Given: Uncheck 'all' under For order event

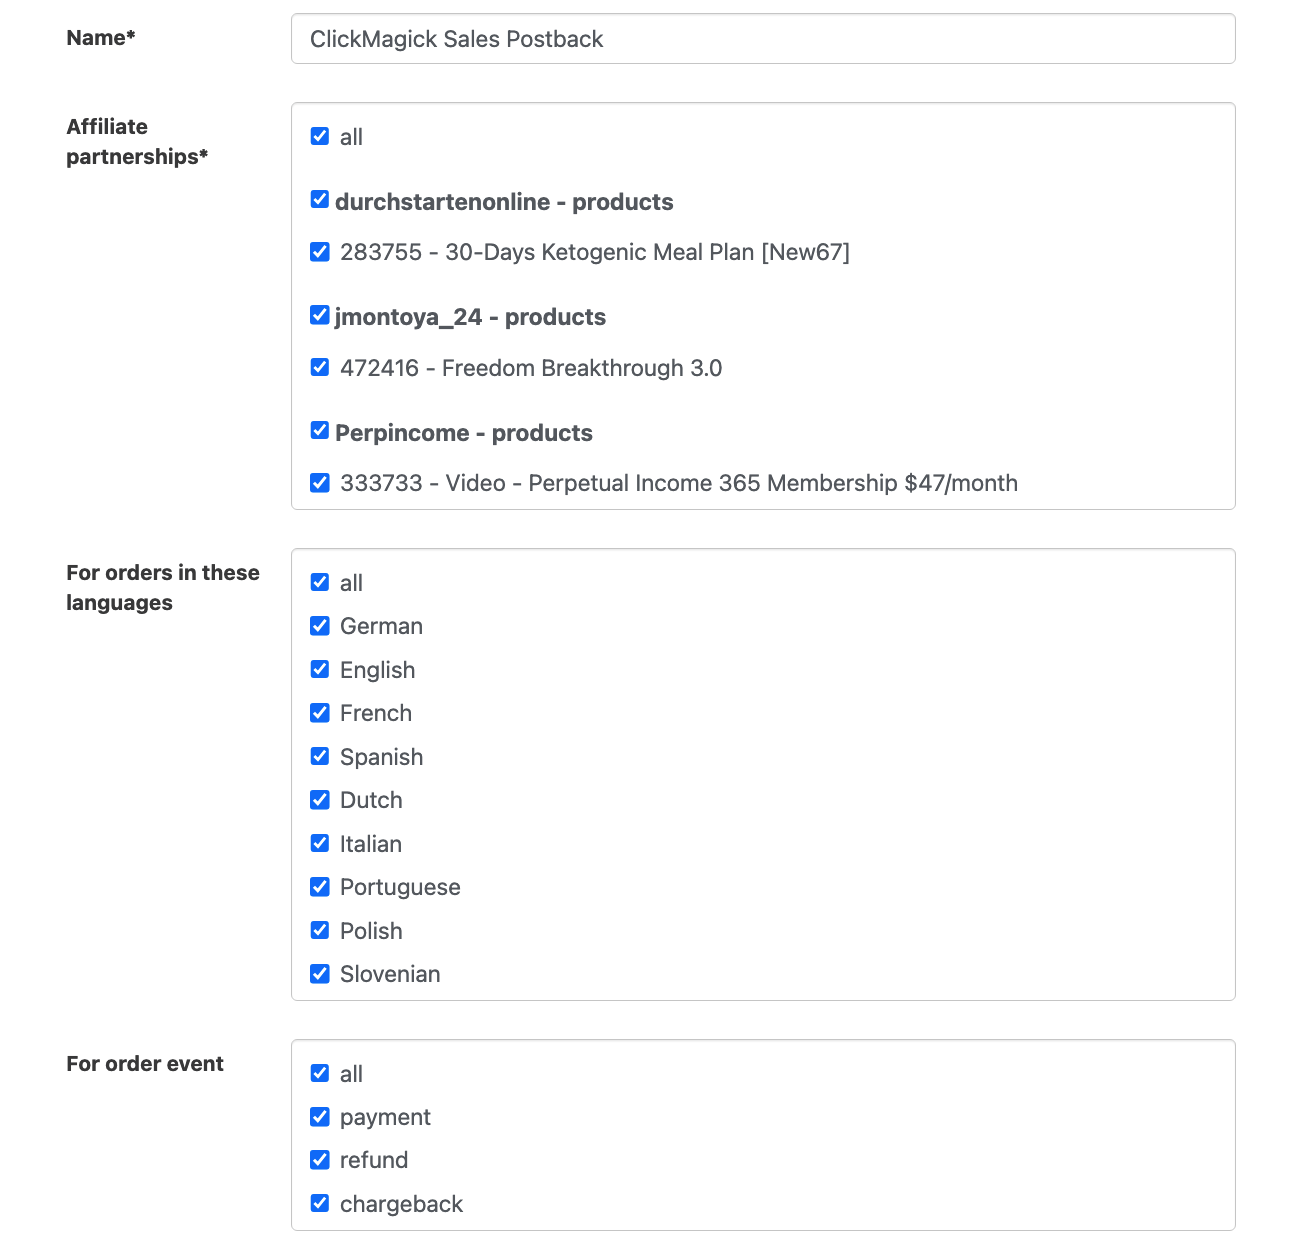Looking at the screenshot, I should pyautogui.click(x=320, y=1073).
